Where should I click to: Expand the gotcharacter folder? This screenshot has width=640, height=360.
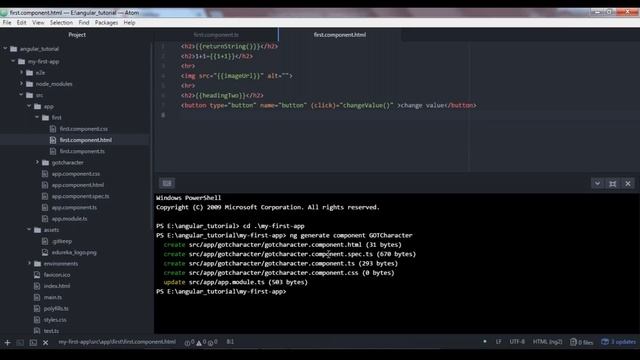coord(37,162)
